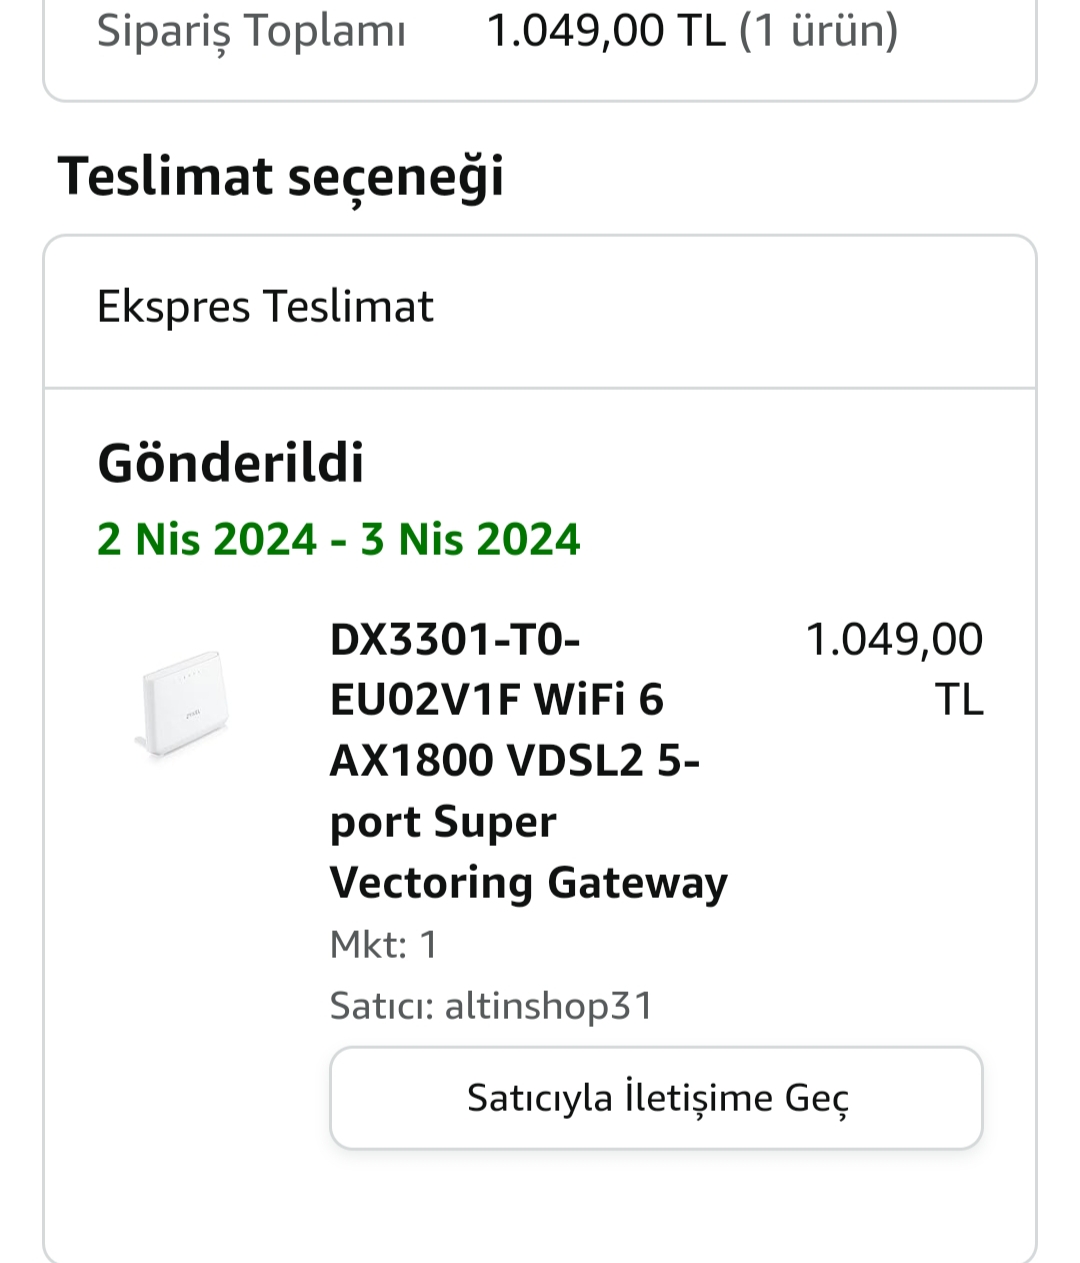The width and height of the screenshot is (1080, 1263).
Task: Tap the item price 1.049,00 beside the product
Action: [x=894, y=640]
